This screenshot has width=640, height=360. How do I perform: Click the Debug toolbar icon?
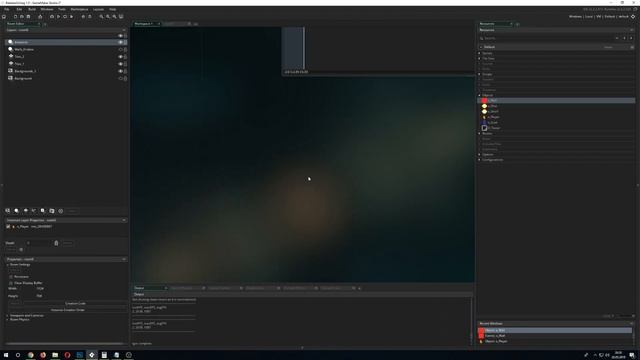(x=52, y=17)
